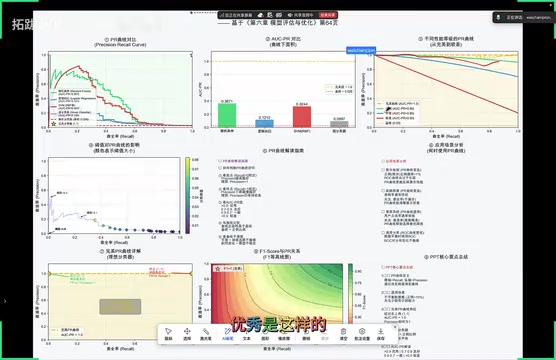Viewport: 556px width, 360px height.
Task: Open the cloud recording icon in sharing bar
Action: click(x=260, y=15)
